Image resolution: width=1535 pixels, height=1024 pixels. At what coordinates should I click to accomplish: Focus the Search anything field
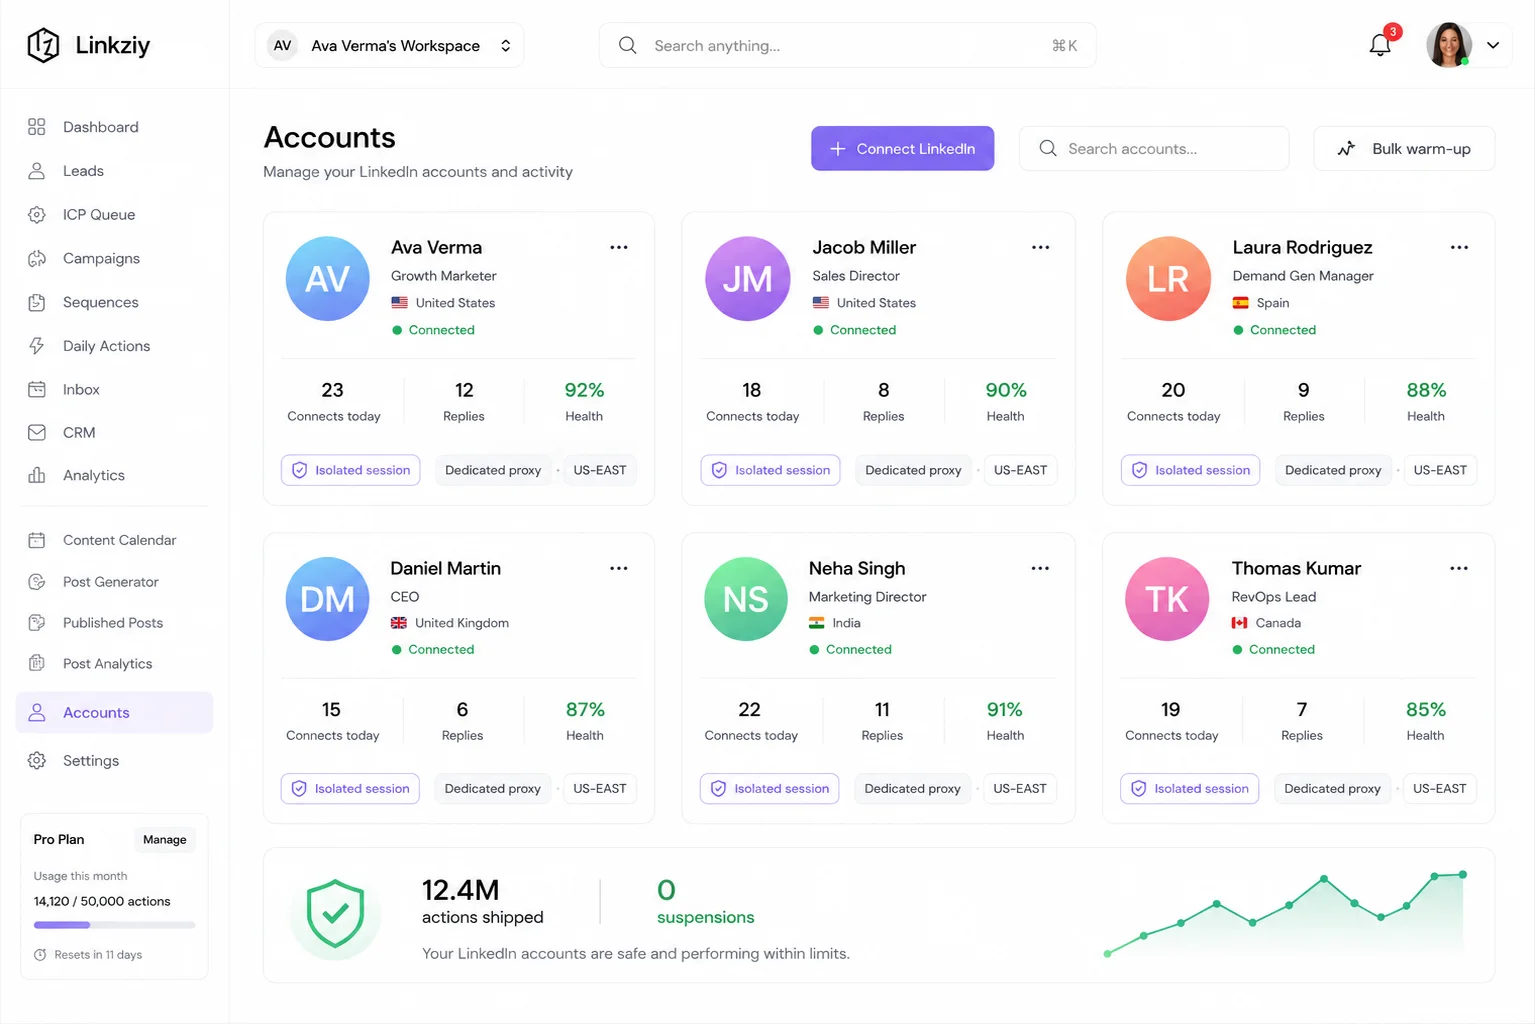(x=847, y=45)
